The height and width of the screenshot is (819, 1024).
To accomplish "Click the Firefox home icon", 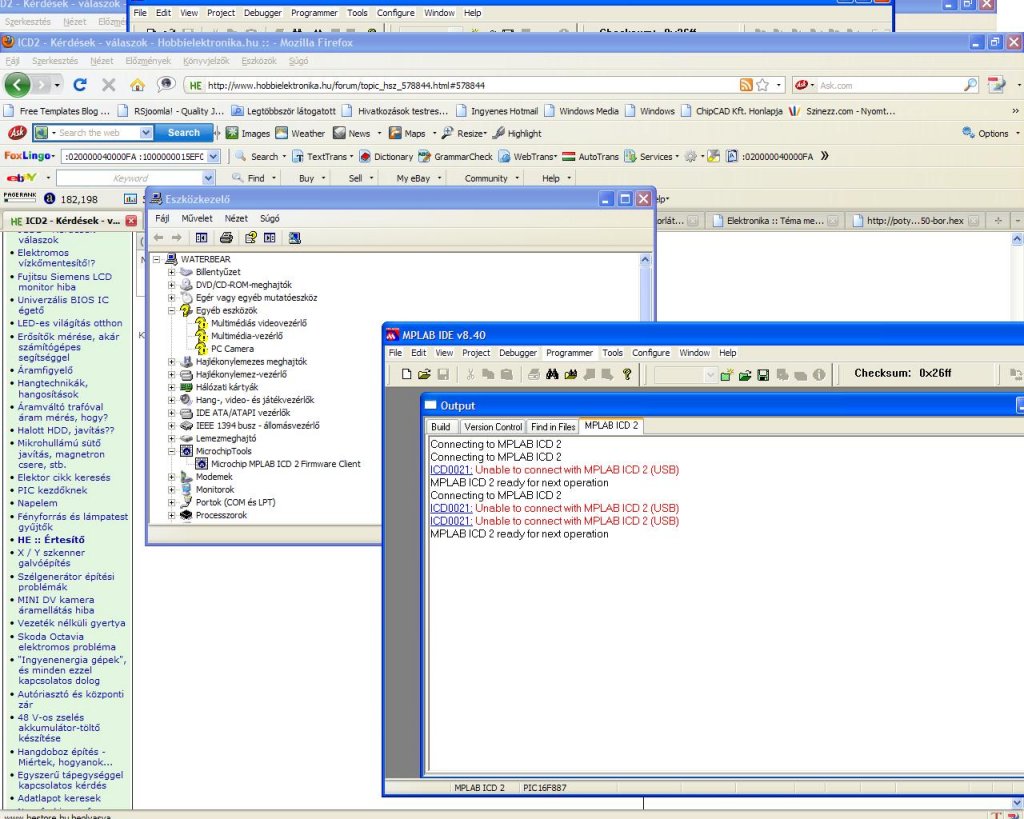I will (137, 85).
